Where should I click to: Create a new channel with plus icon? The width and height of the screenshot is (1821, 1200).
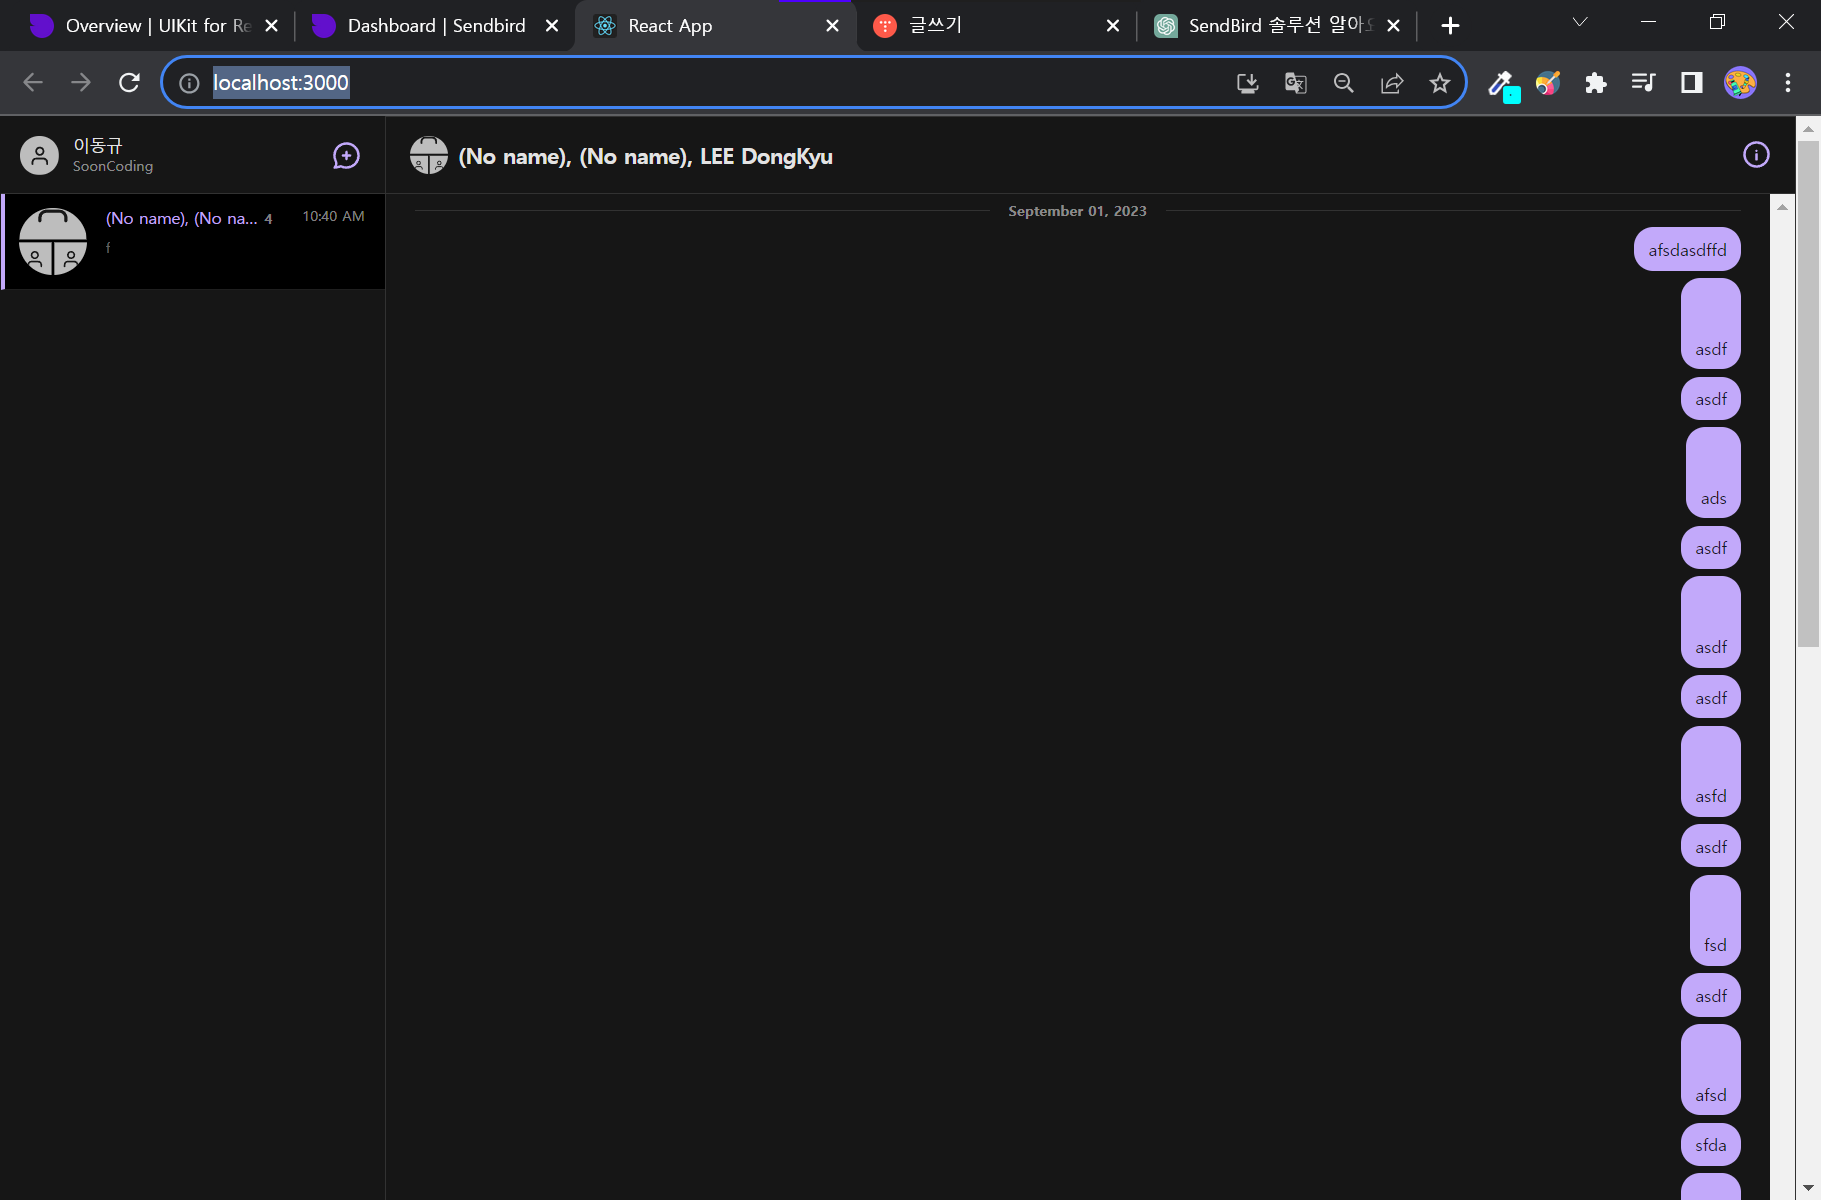tap(346, 156)
